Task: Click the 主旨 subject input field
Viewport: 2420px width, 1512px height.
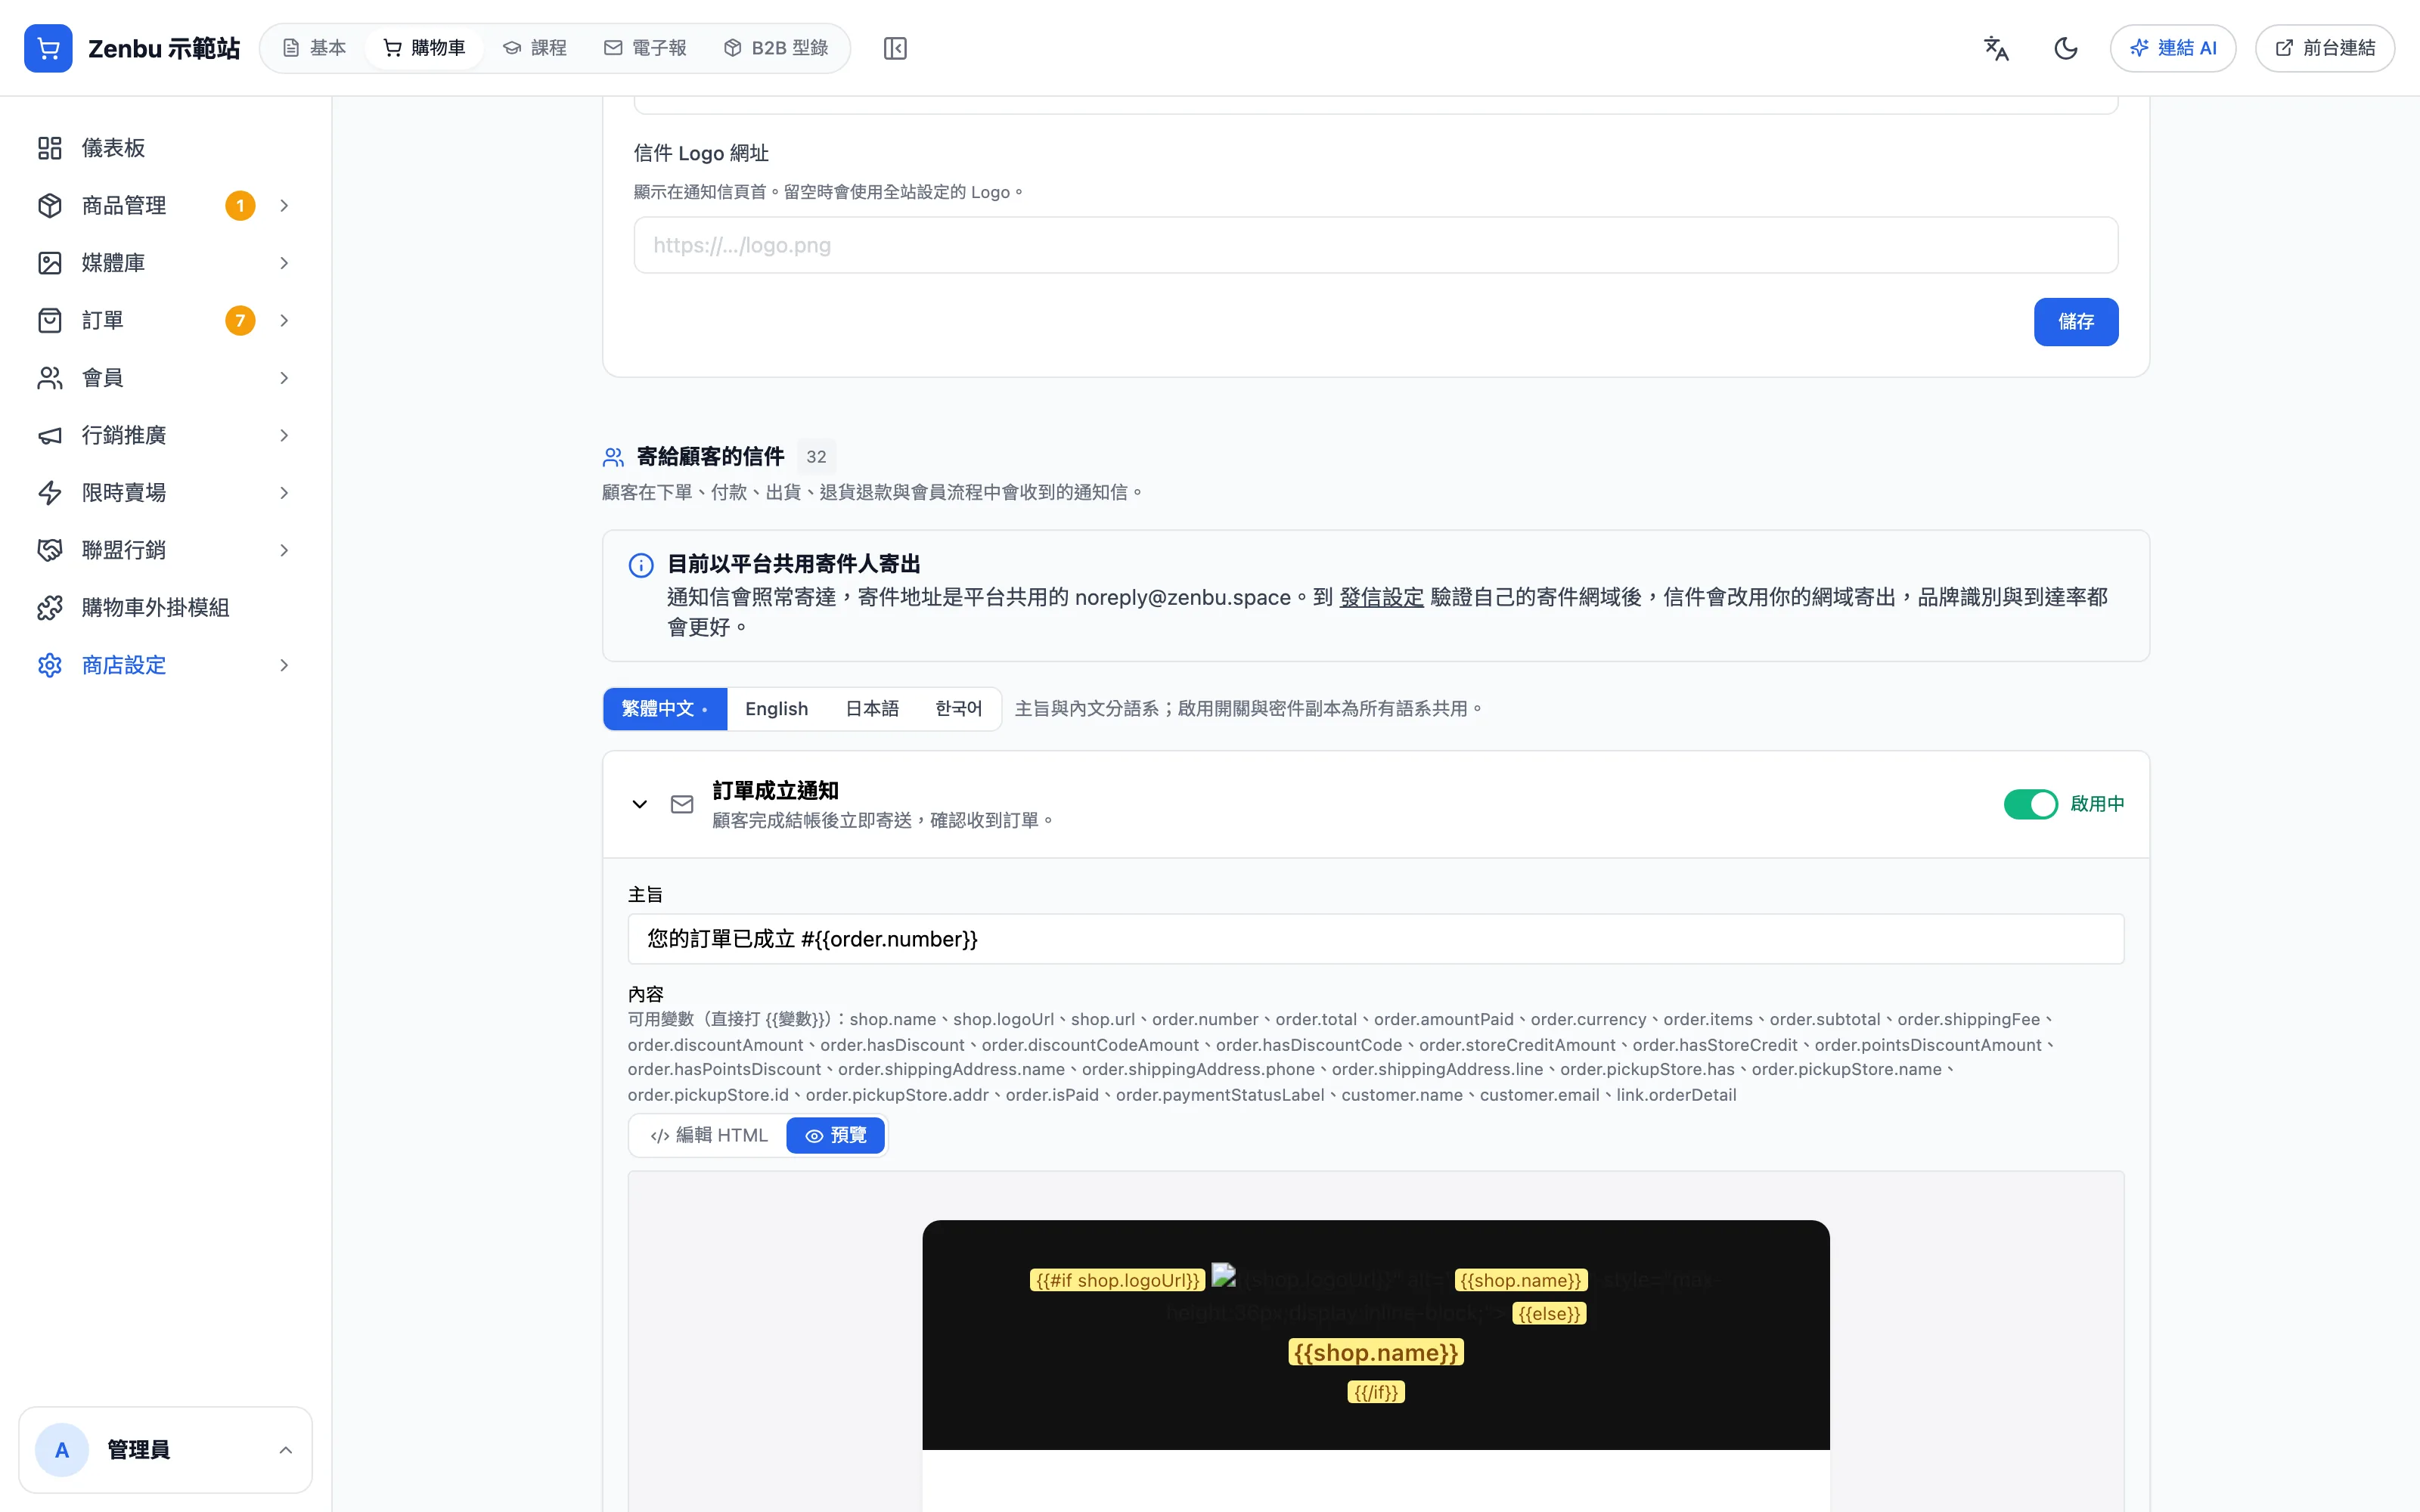Action: pyautogui.click(x=1375, y=939)
